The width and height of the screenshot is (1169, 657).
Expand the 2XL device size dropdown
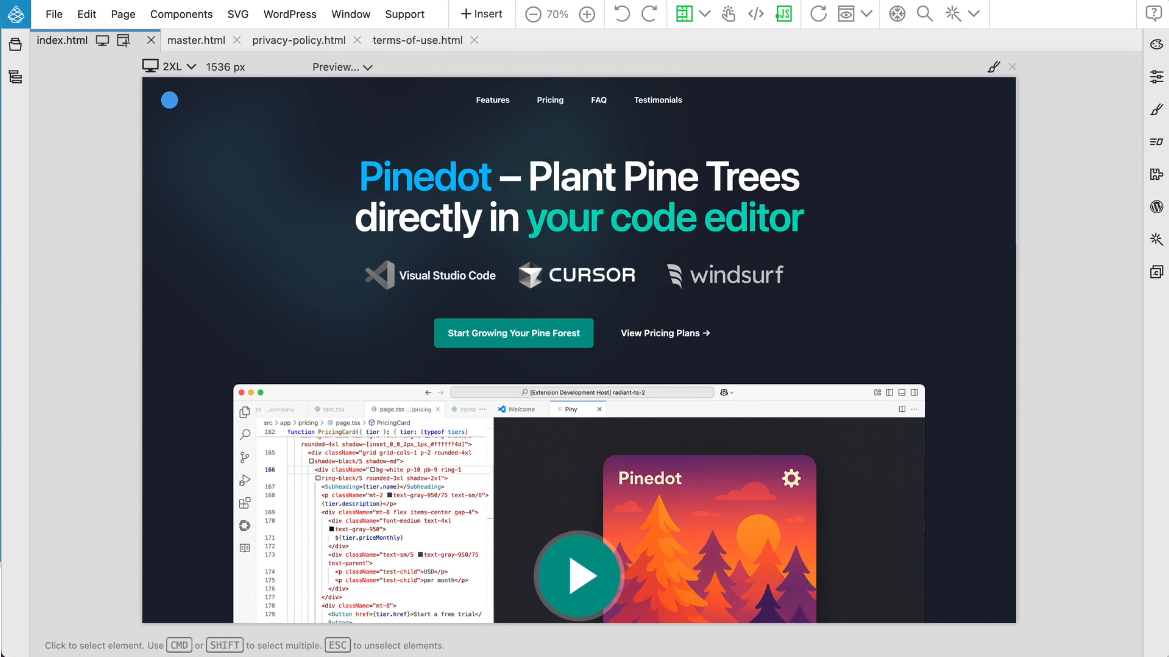point(170,67)
